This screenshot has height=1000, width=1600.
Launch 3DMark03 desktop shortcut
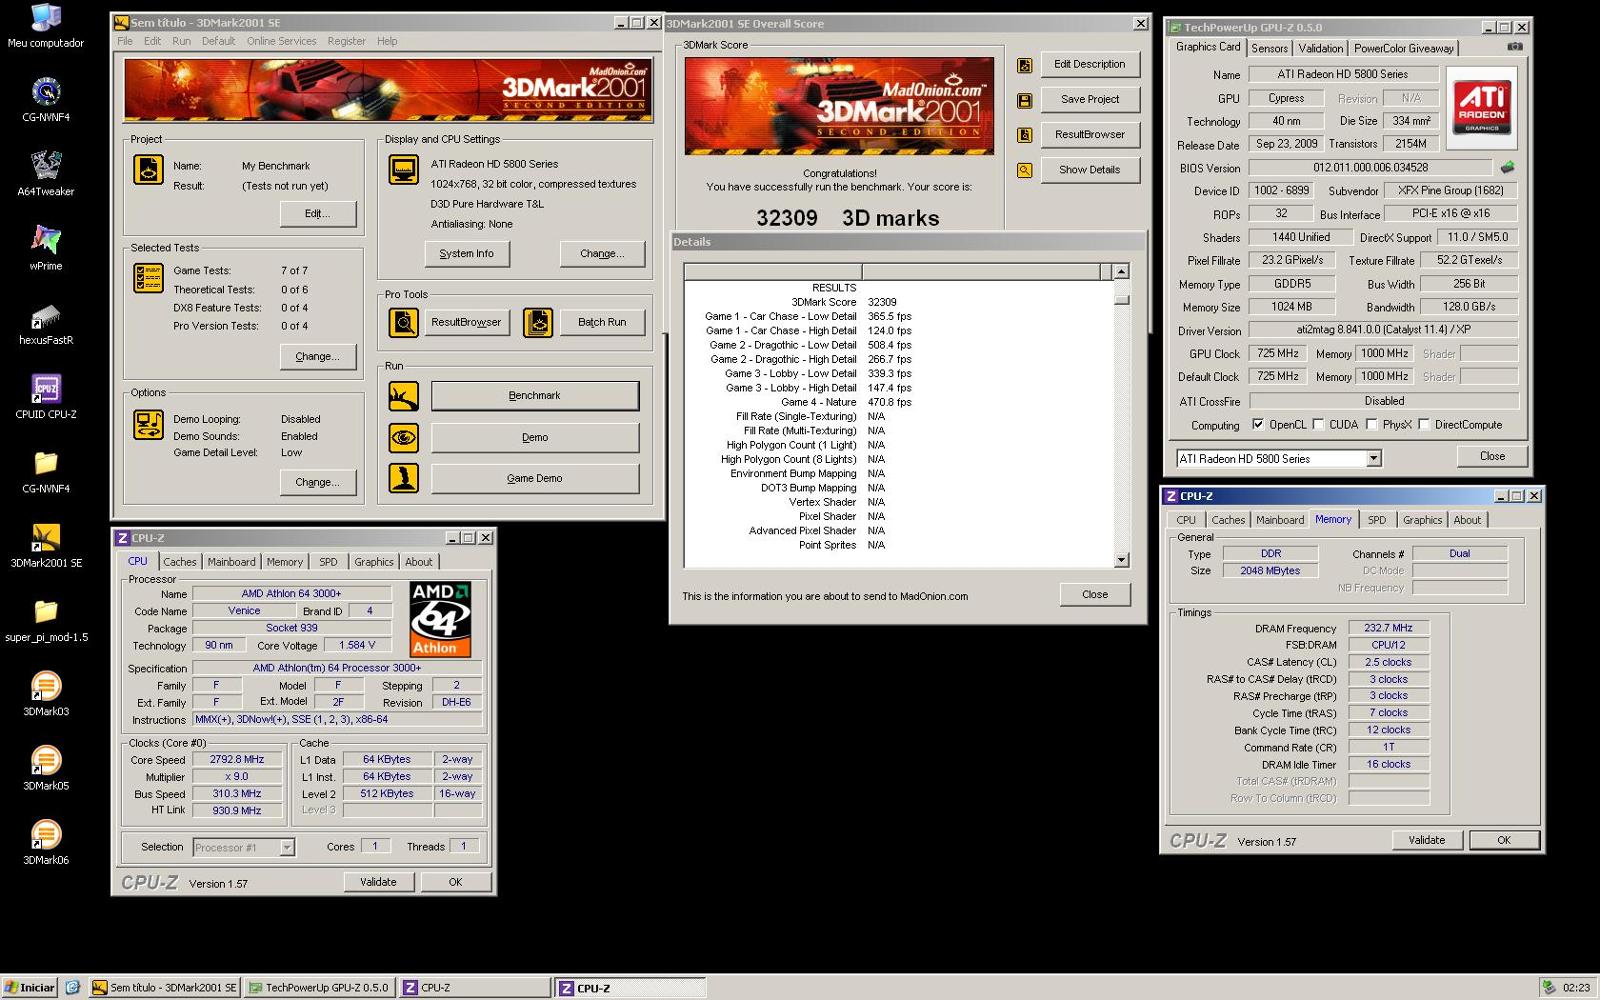tap(46, 694)
